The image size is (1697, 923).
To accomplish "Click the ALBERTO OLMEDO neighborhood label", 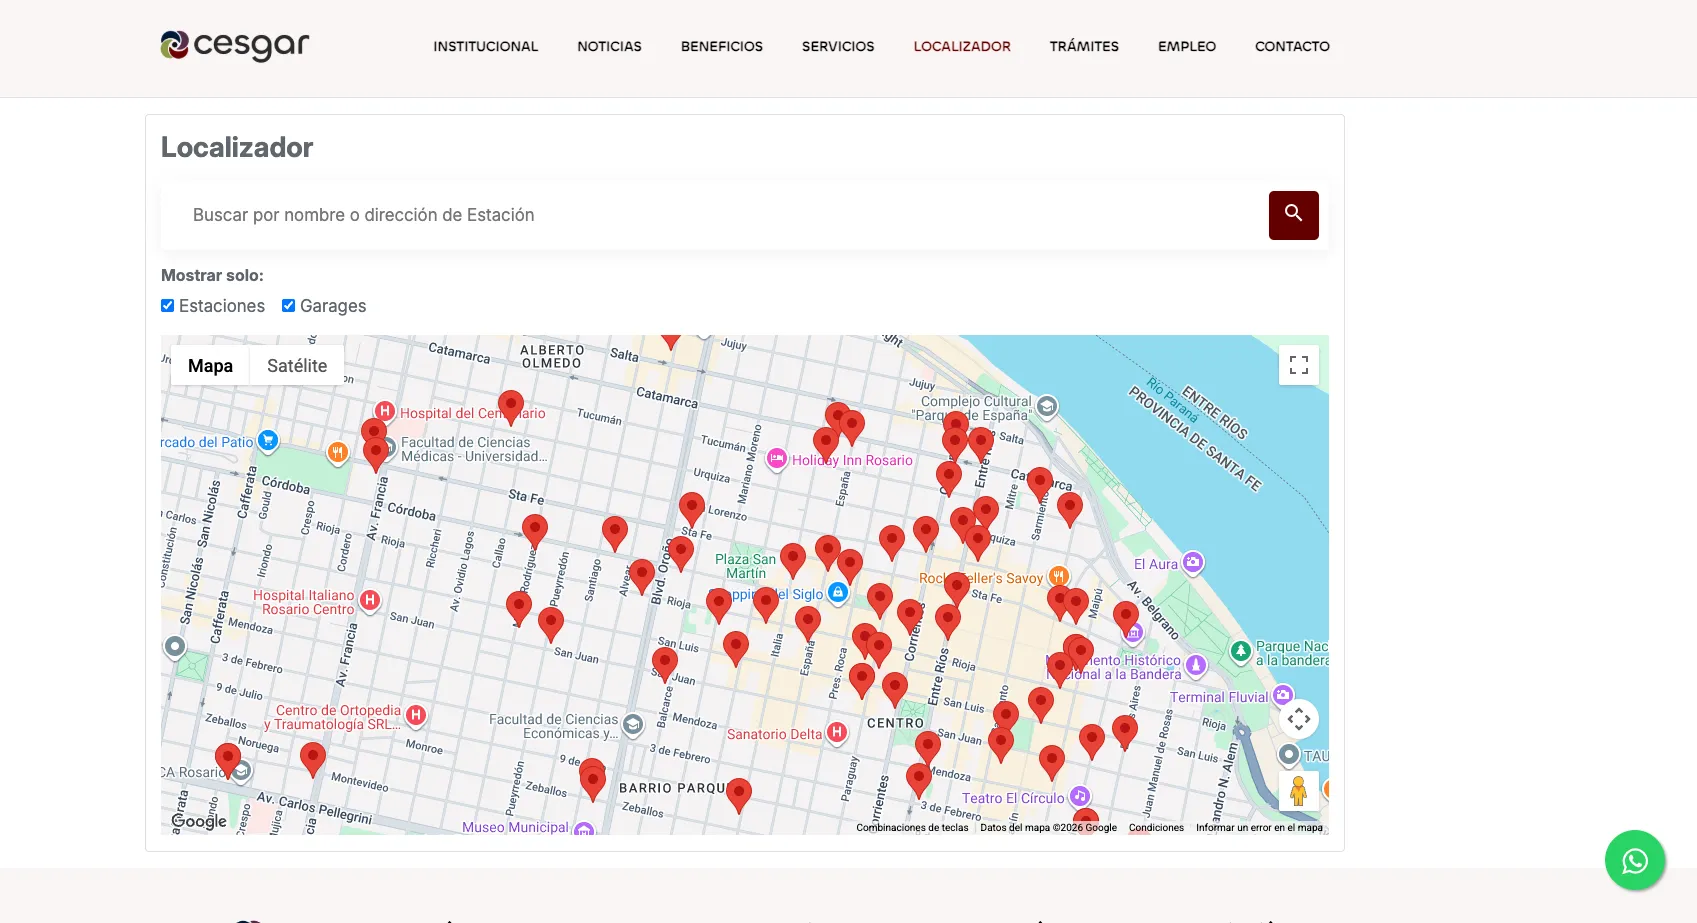I will tap(552, 357).
